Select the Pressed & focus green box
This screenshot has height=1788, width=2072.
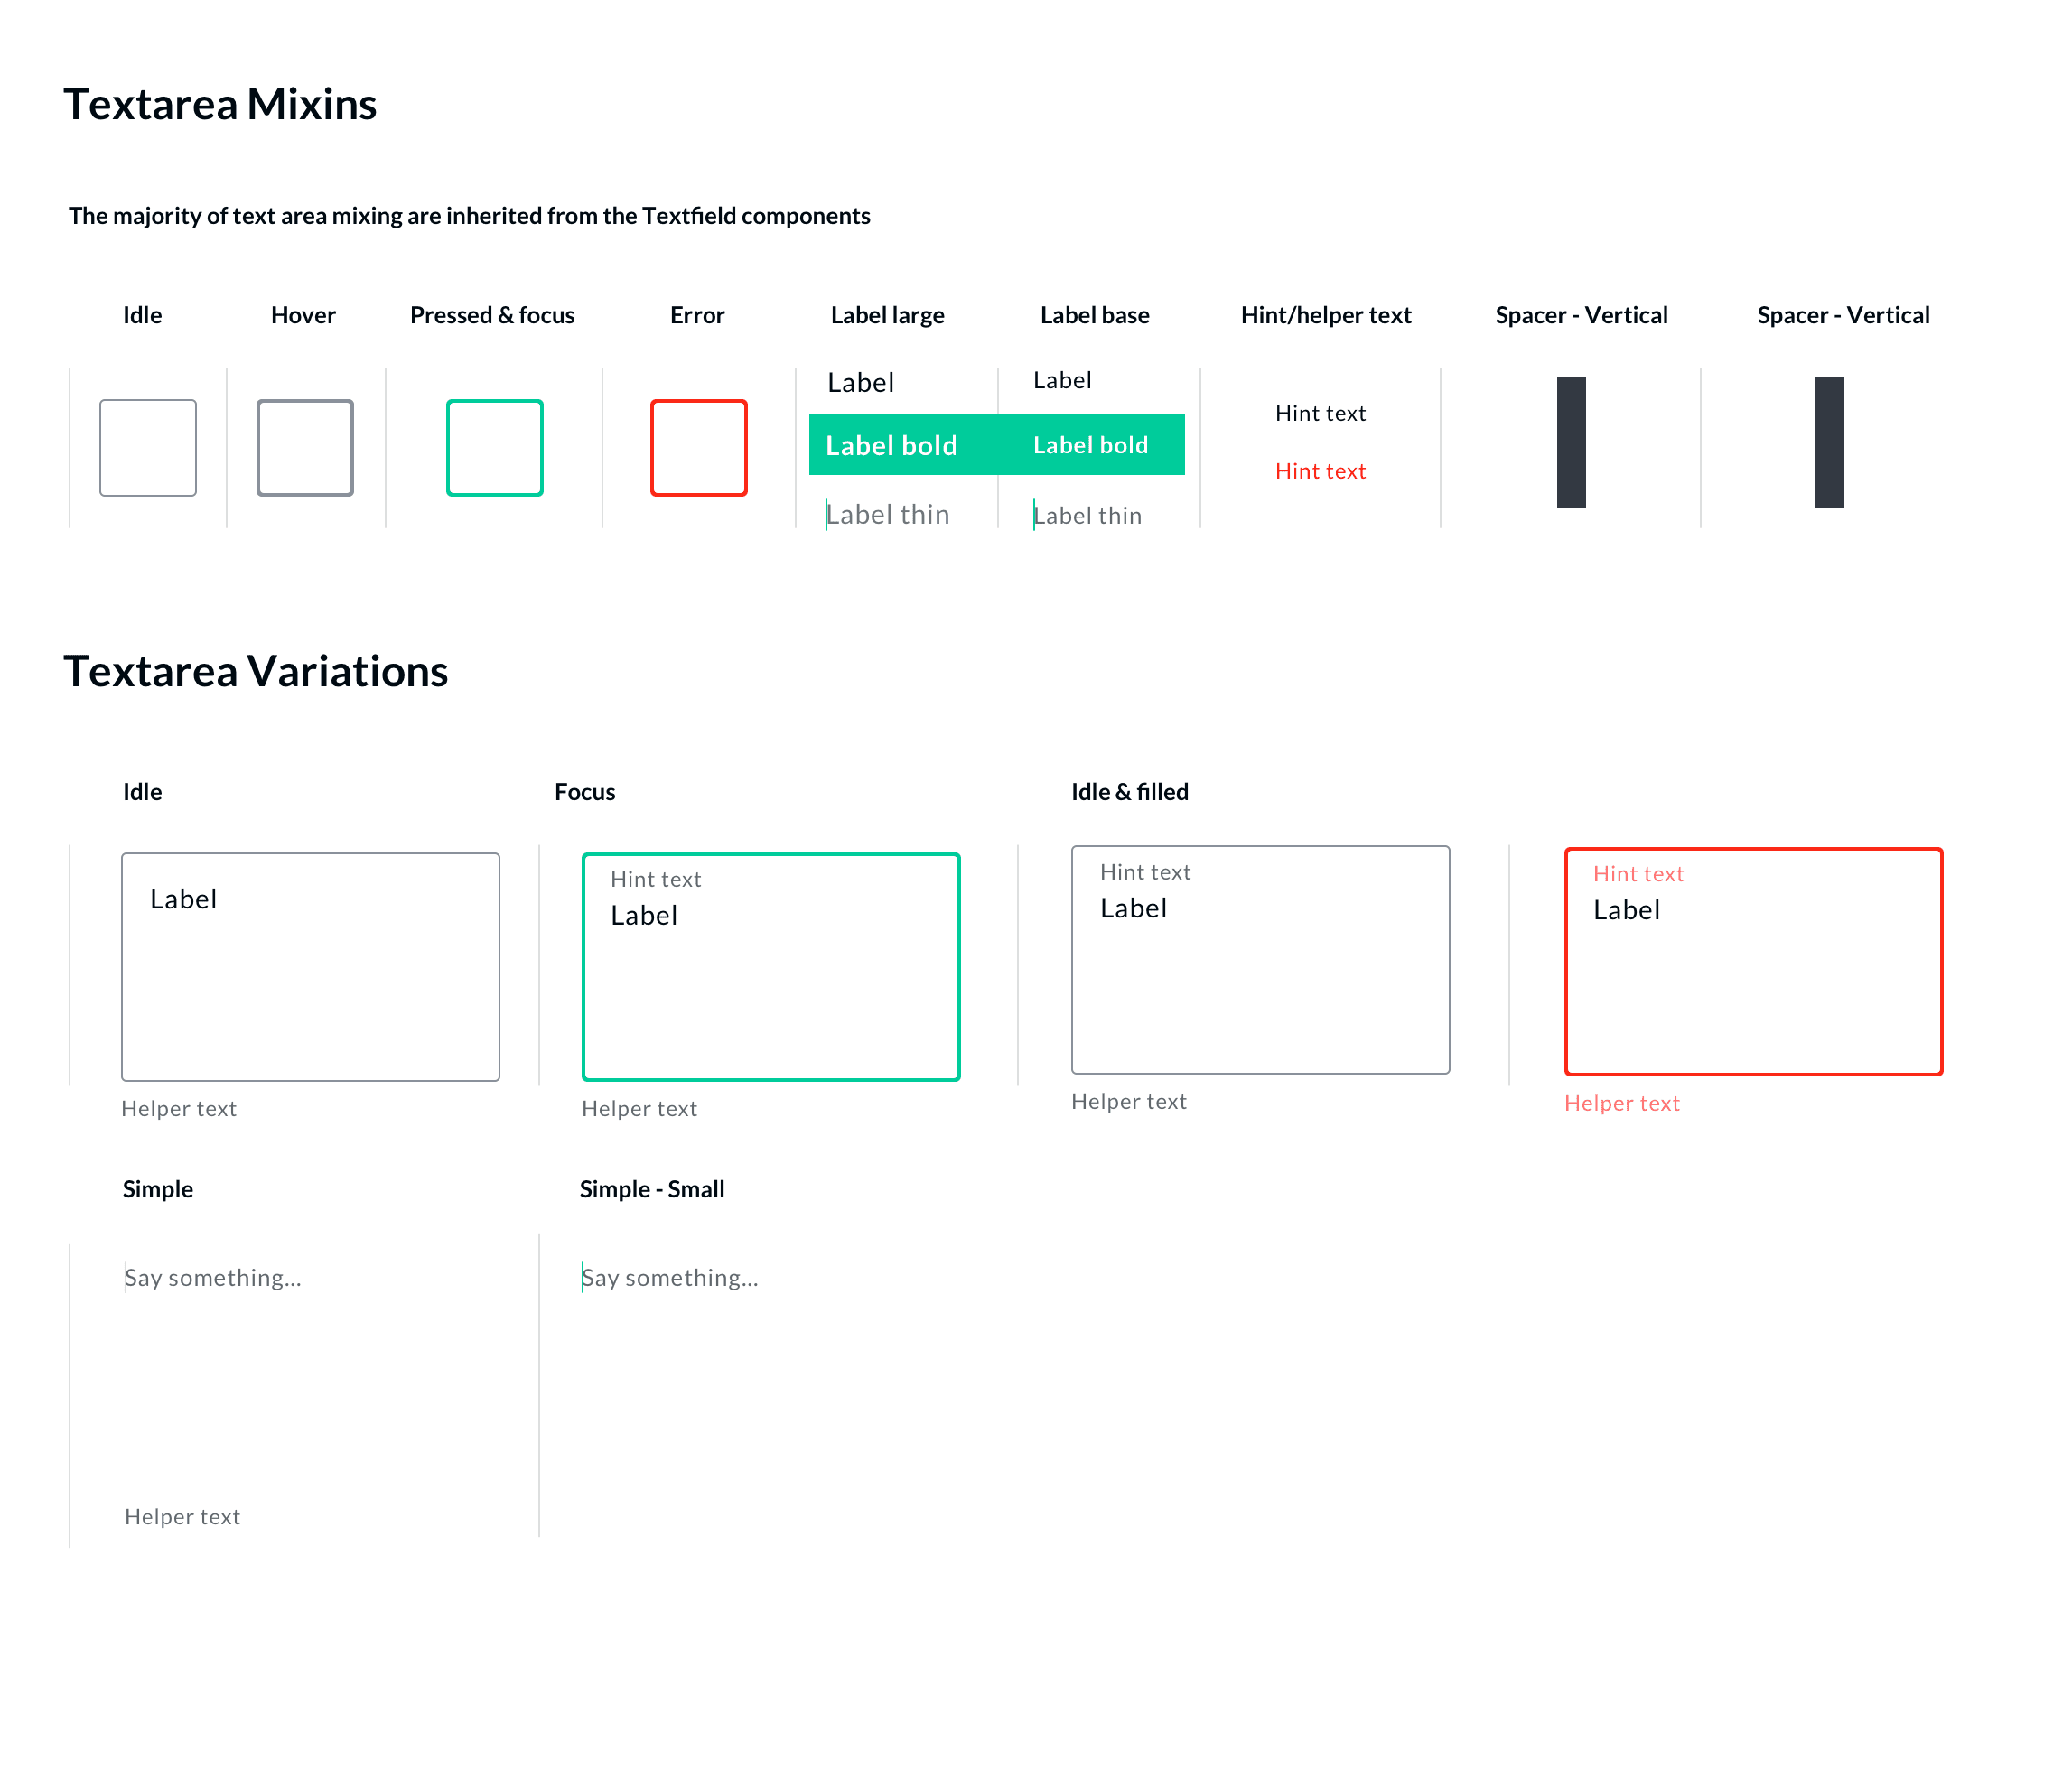pyautogui.click(x=494, y=447)
